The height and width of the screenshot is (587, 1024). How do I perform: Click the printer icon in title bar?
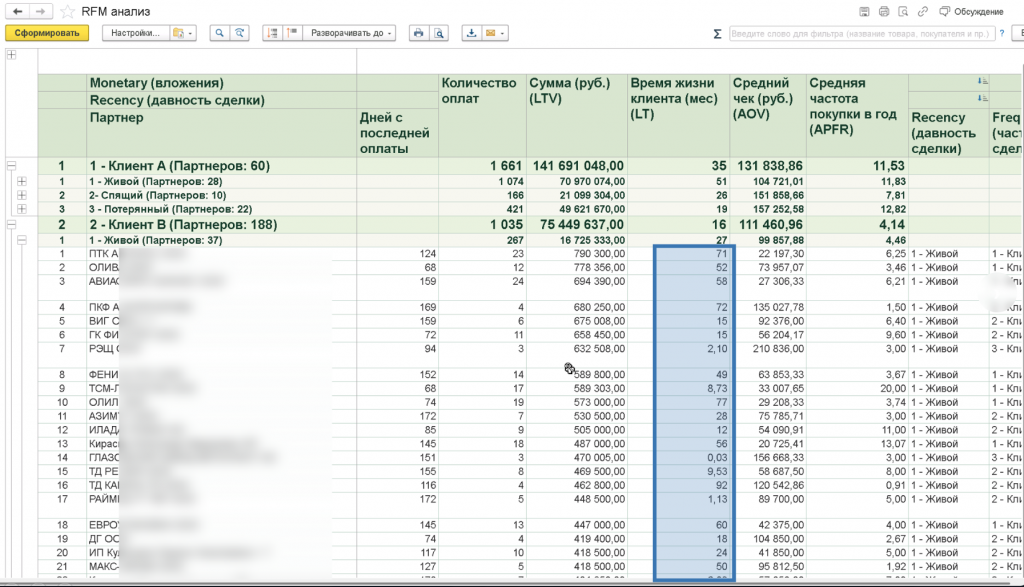coord(884,12)
